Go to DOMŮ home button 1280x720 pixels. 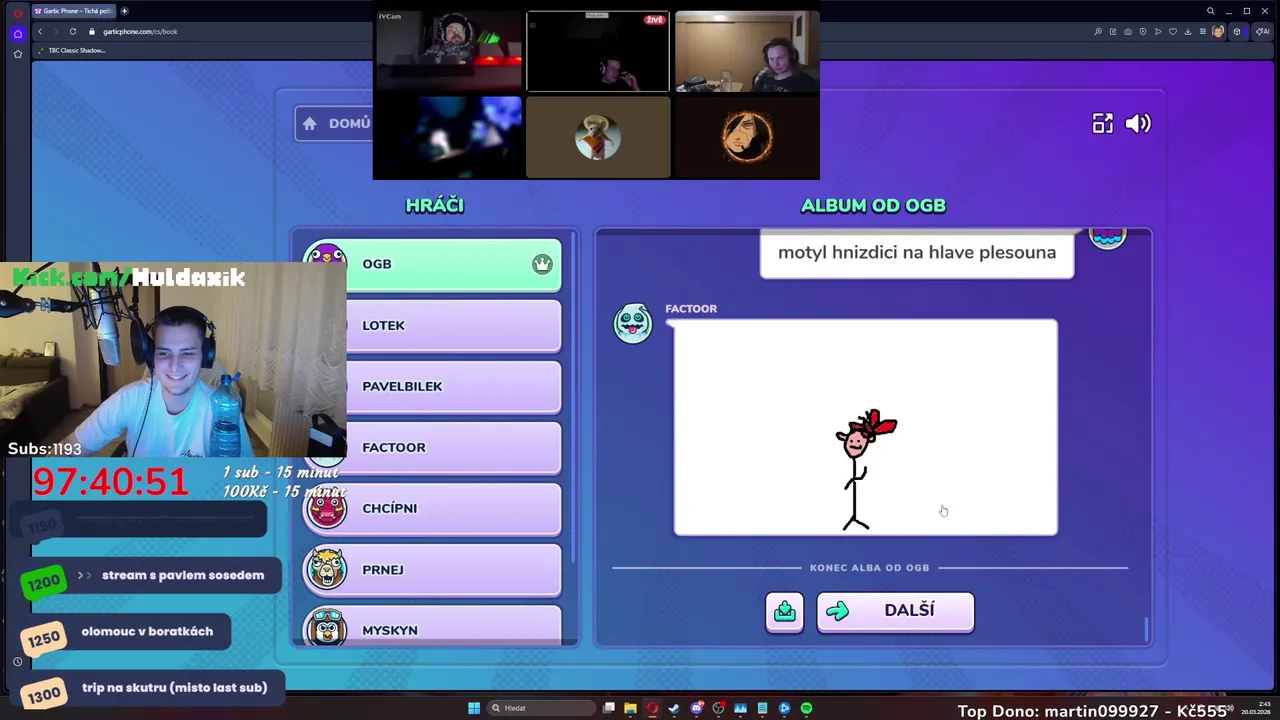click(334, 123)
